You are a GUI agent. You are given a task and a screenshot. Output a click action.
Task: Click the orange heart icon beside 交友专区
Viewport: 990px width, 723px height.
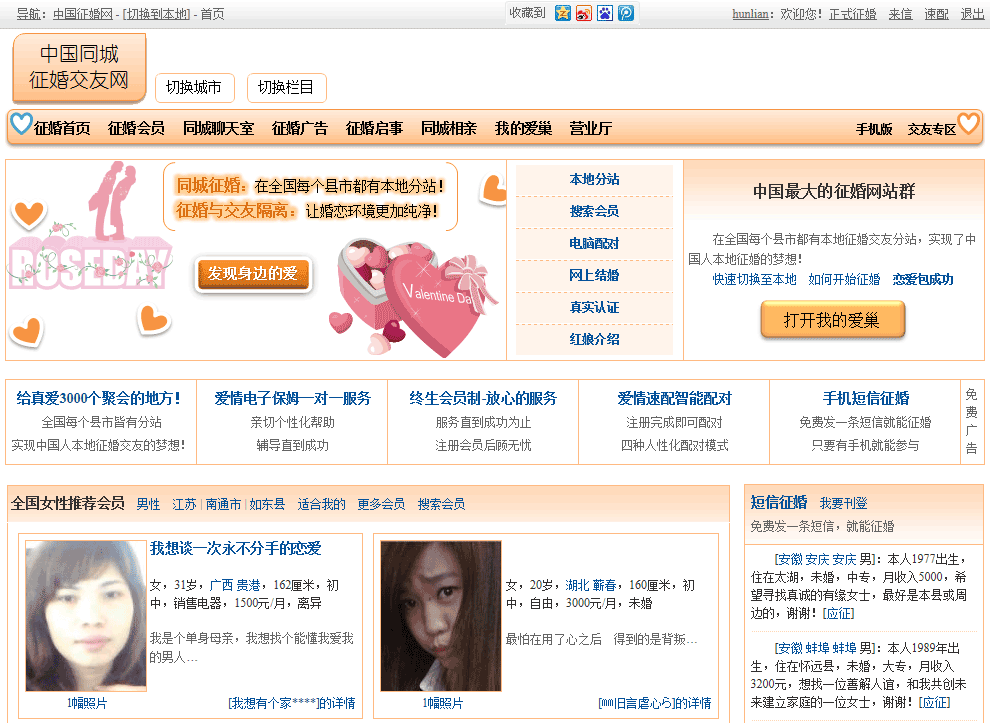point(968,125)
